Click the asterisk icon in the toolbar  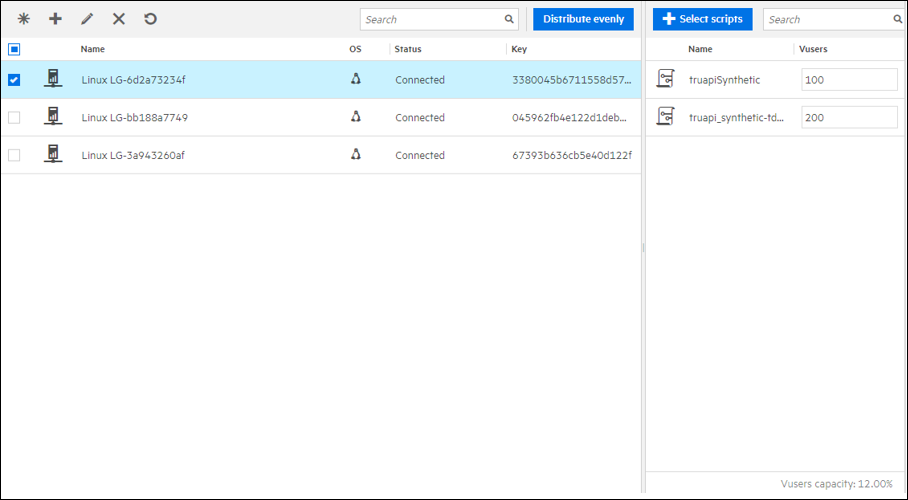(x=24, y=19)
